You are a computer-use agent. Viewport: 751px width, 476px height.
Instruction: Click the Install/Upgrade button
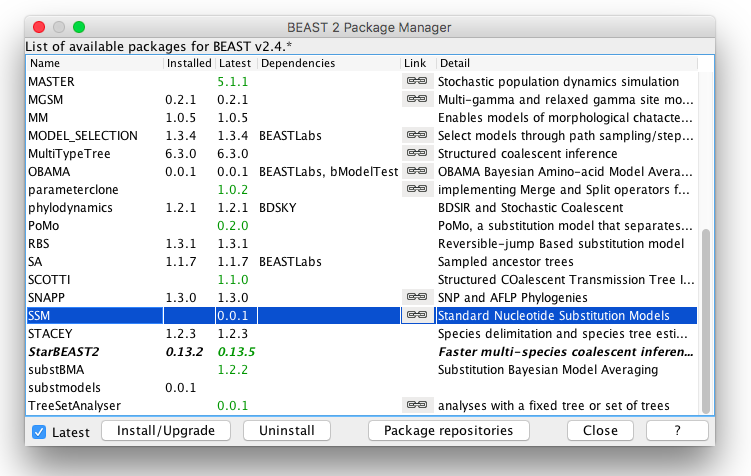(x=166, y=431)
